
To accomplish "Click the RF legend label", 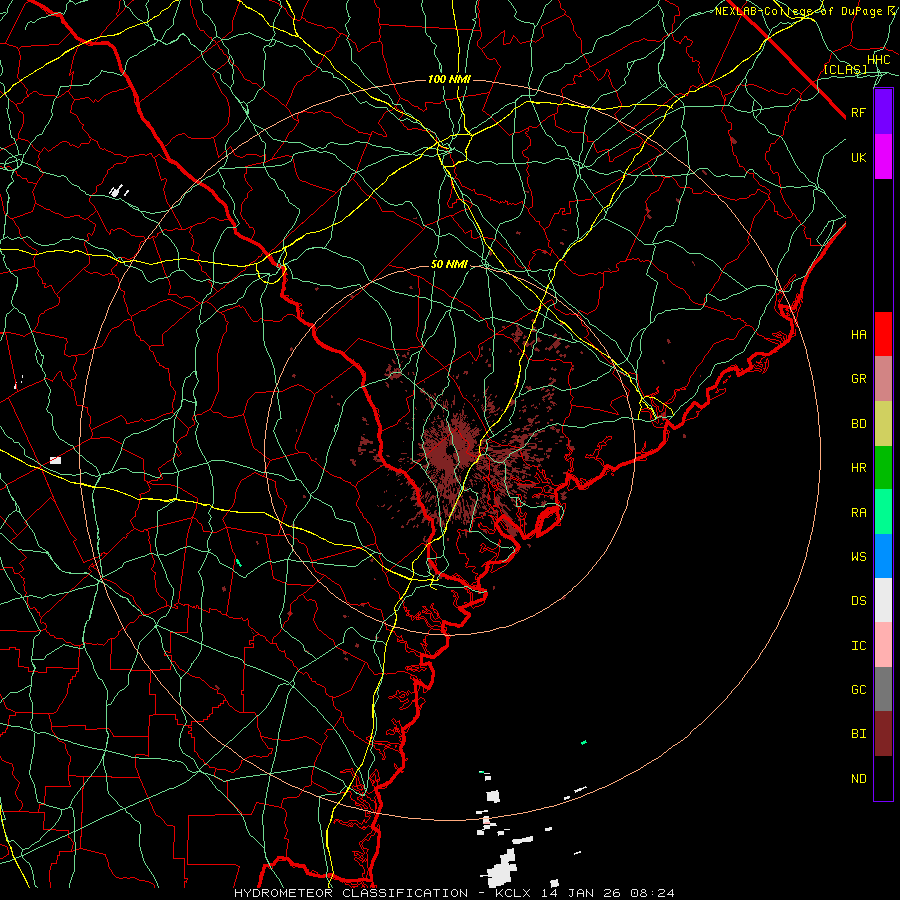I will click(859, 113).
